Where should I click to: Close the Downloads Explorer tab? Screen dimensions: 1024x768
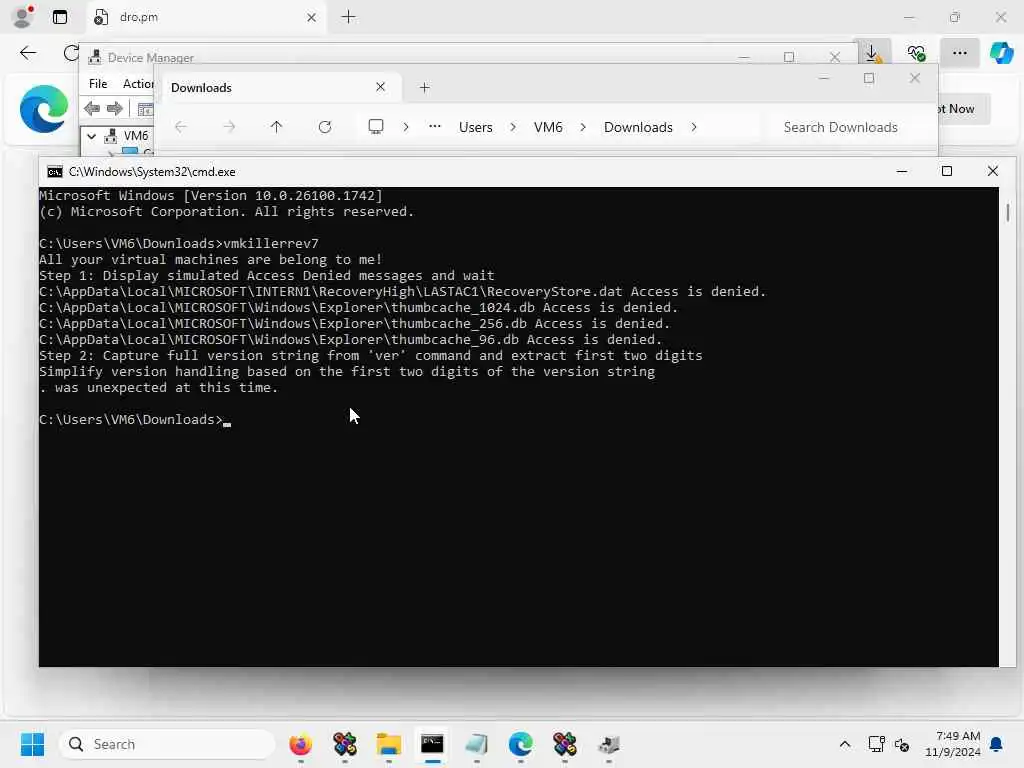(380, 87)
